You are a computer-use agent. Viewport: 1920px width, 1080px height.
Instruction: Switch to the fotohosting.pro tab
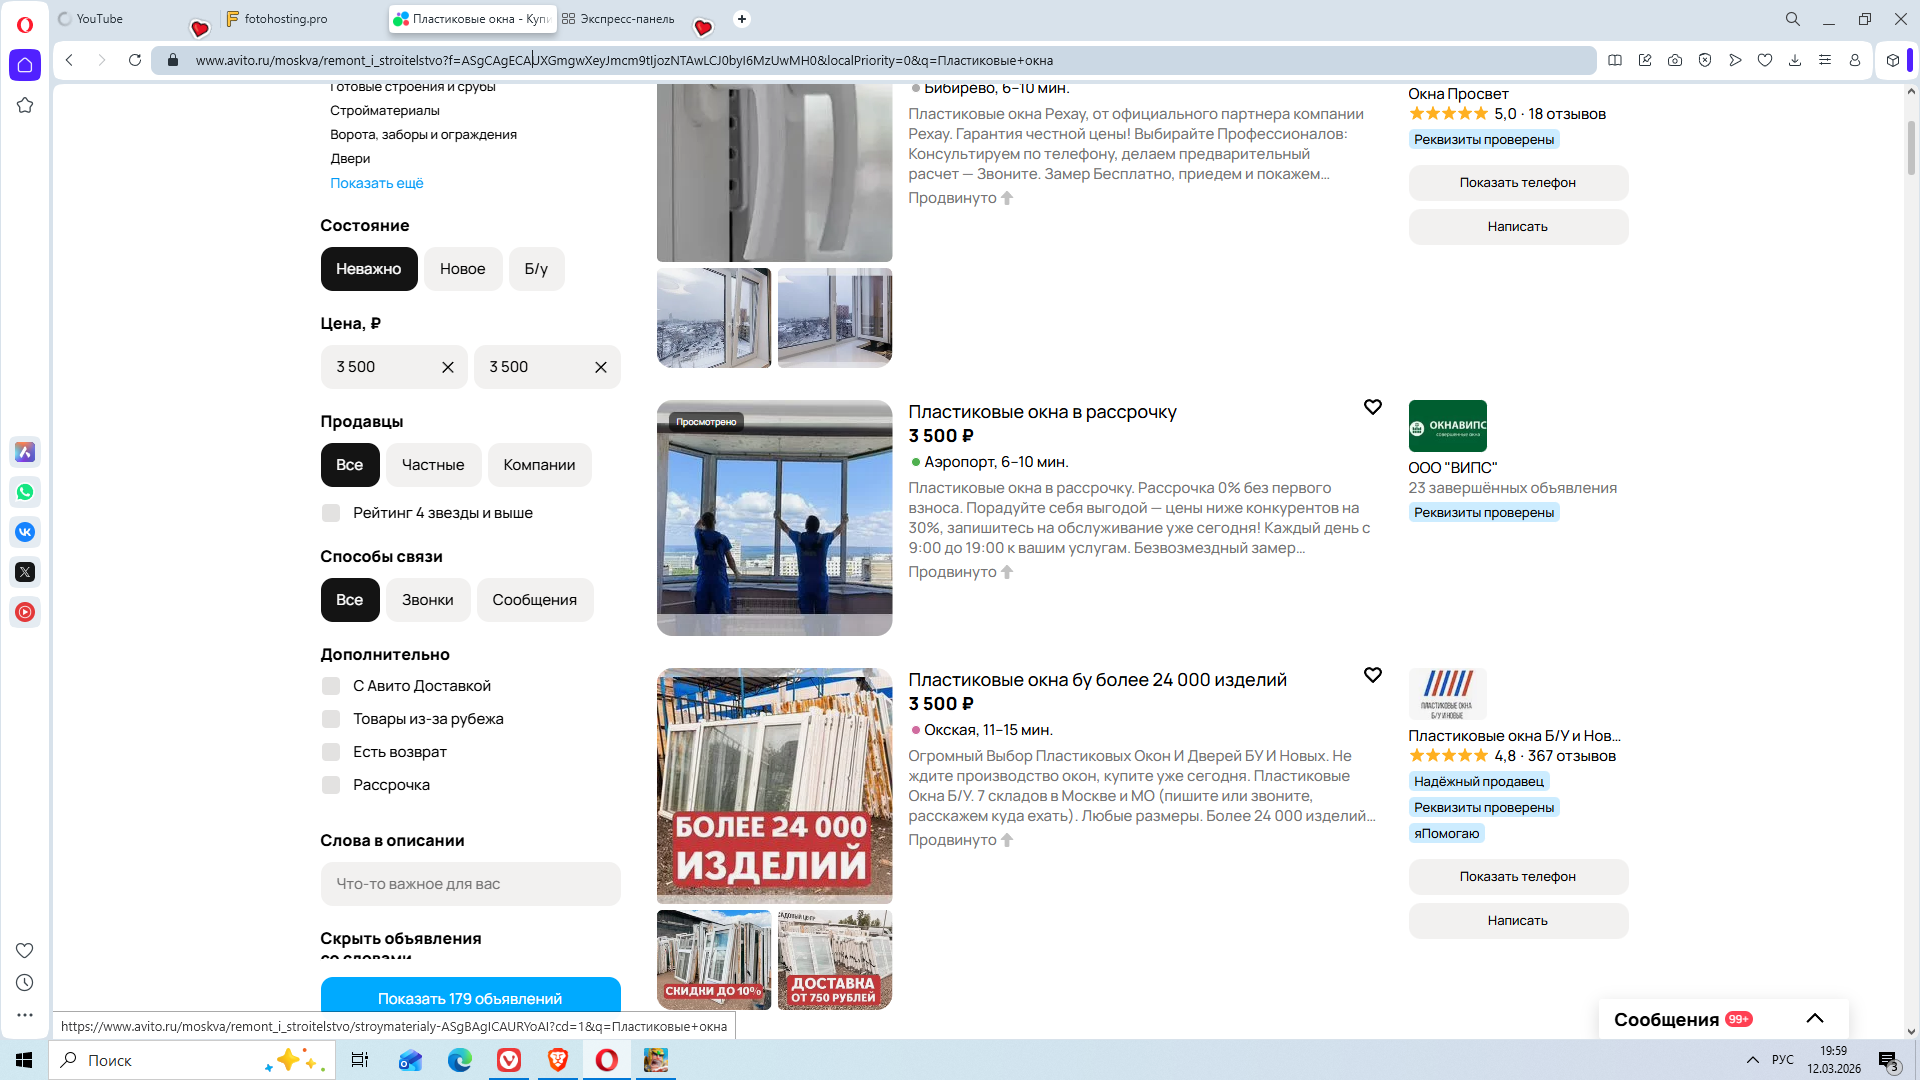(285, 19)
